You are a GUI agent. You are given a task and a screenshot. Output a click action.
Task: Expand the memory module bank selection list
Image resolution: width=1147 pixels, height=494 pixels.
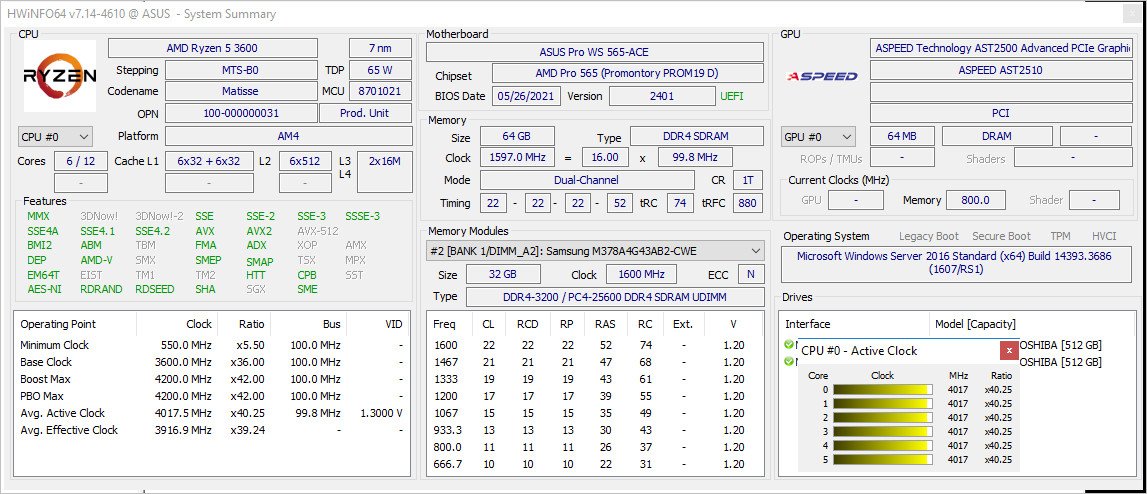(x=756, y=251)
